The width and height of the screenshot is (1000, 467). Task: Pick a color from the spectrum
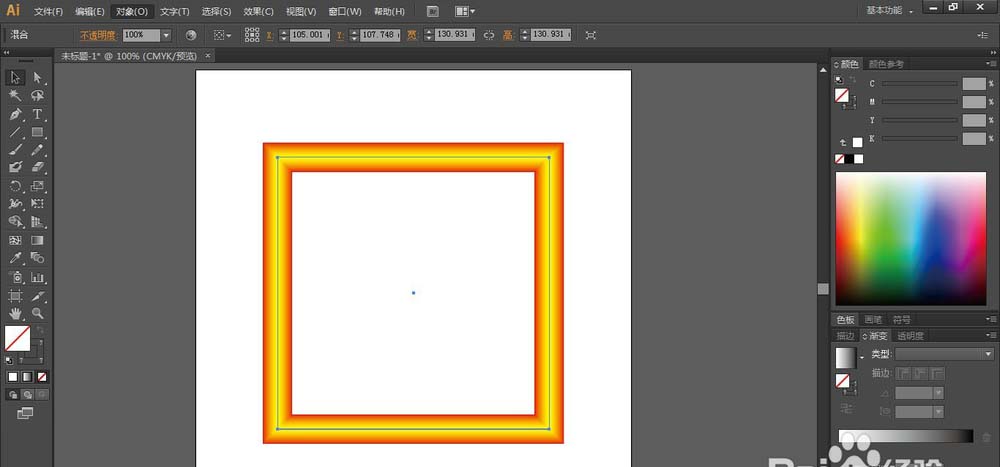(911, 239)
